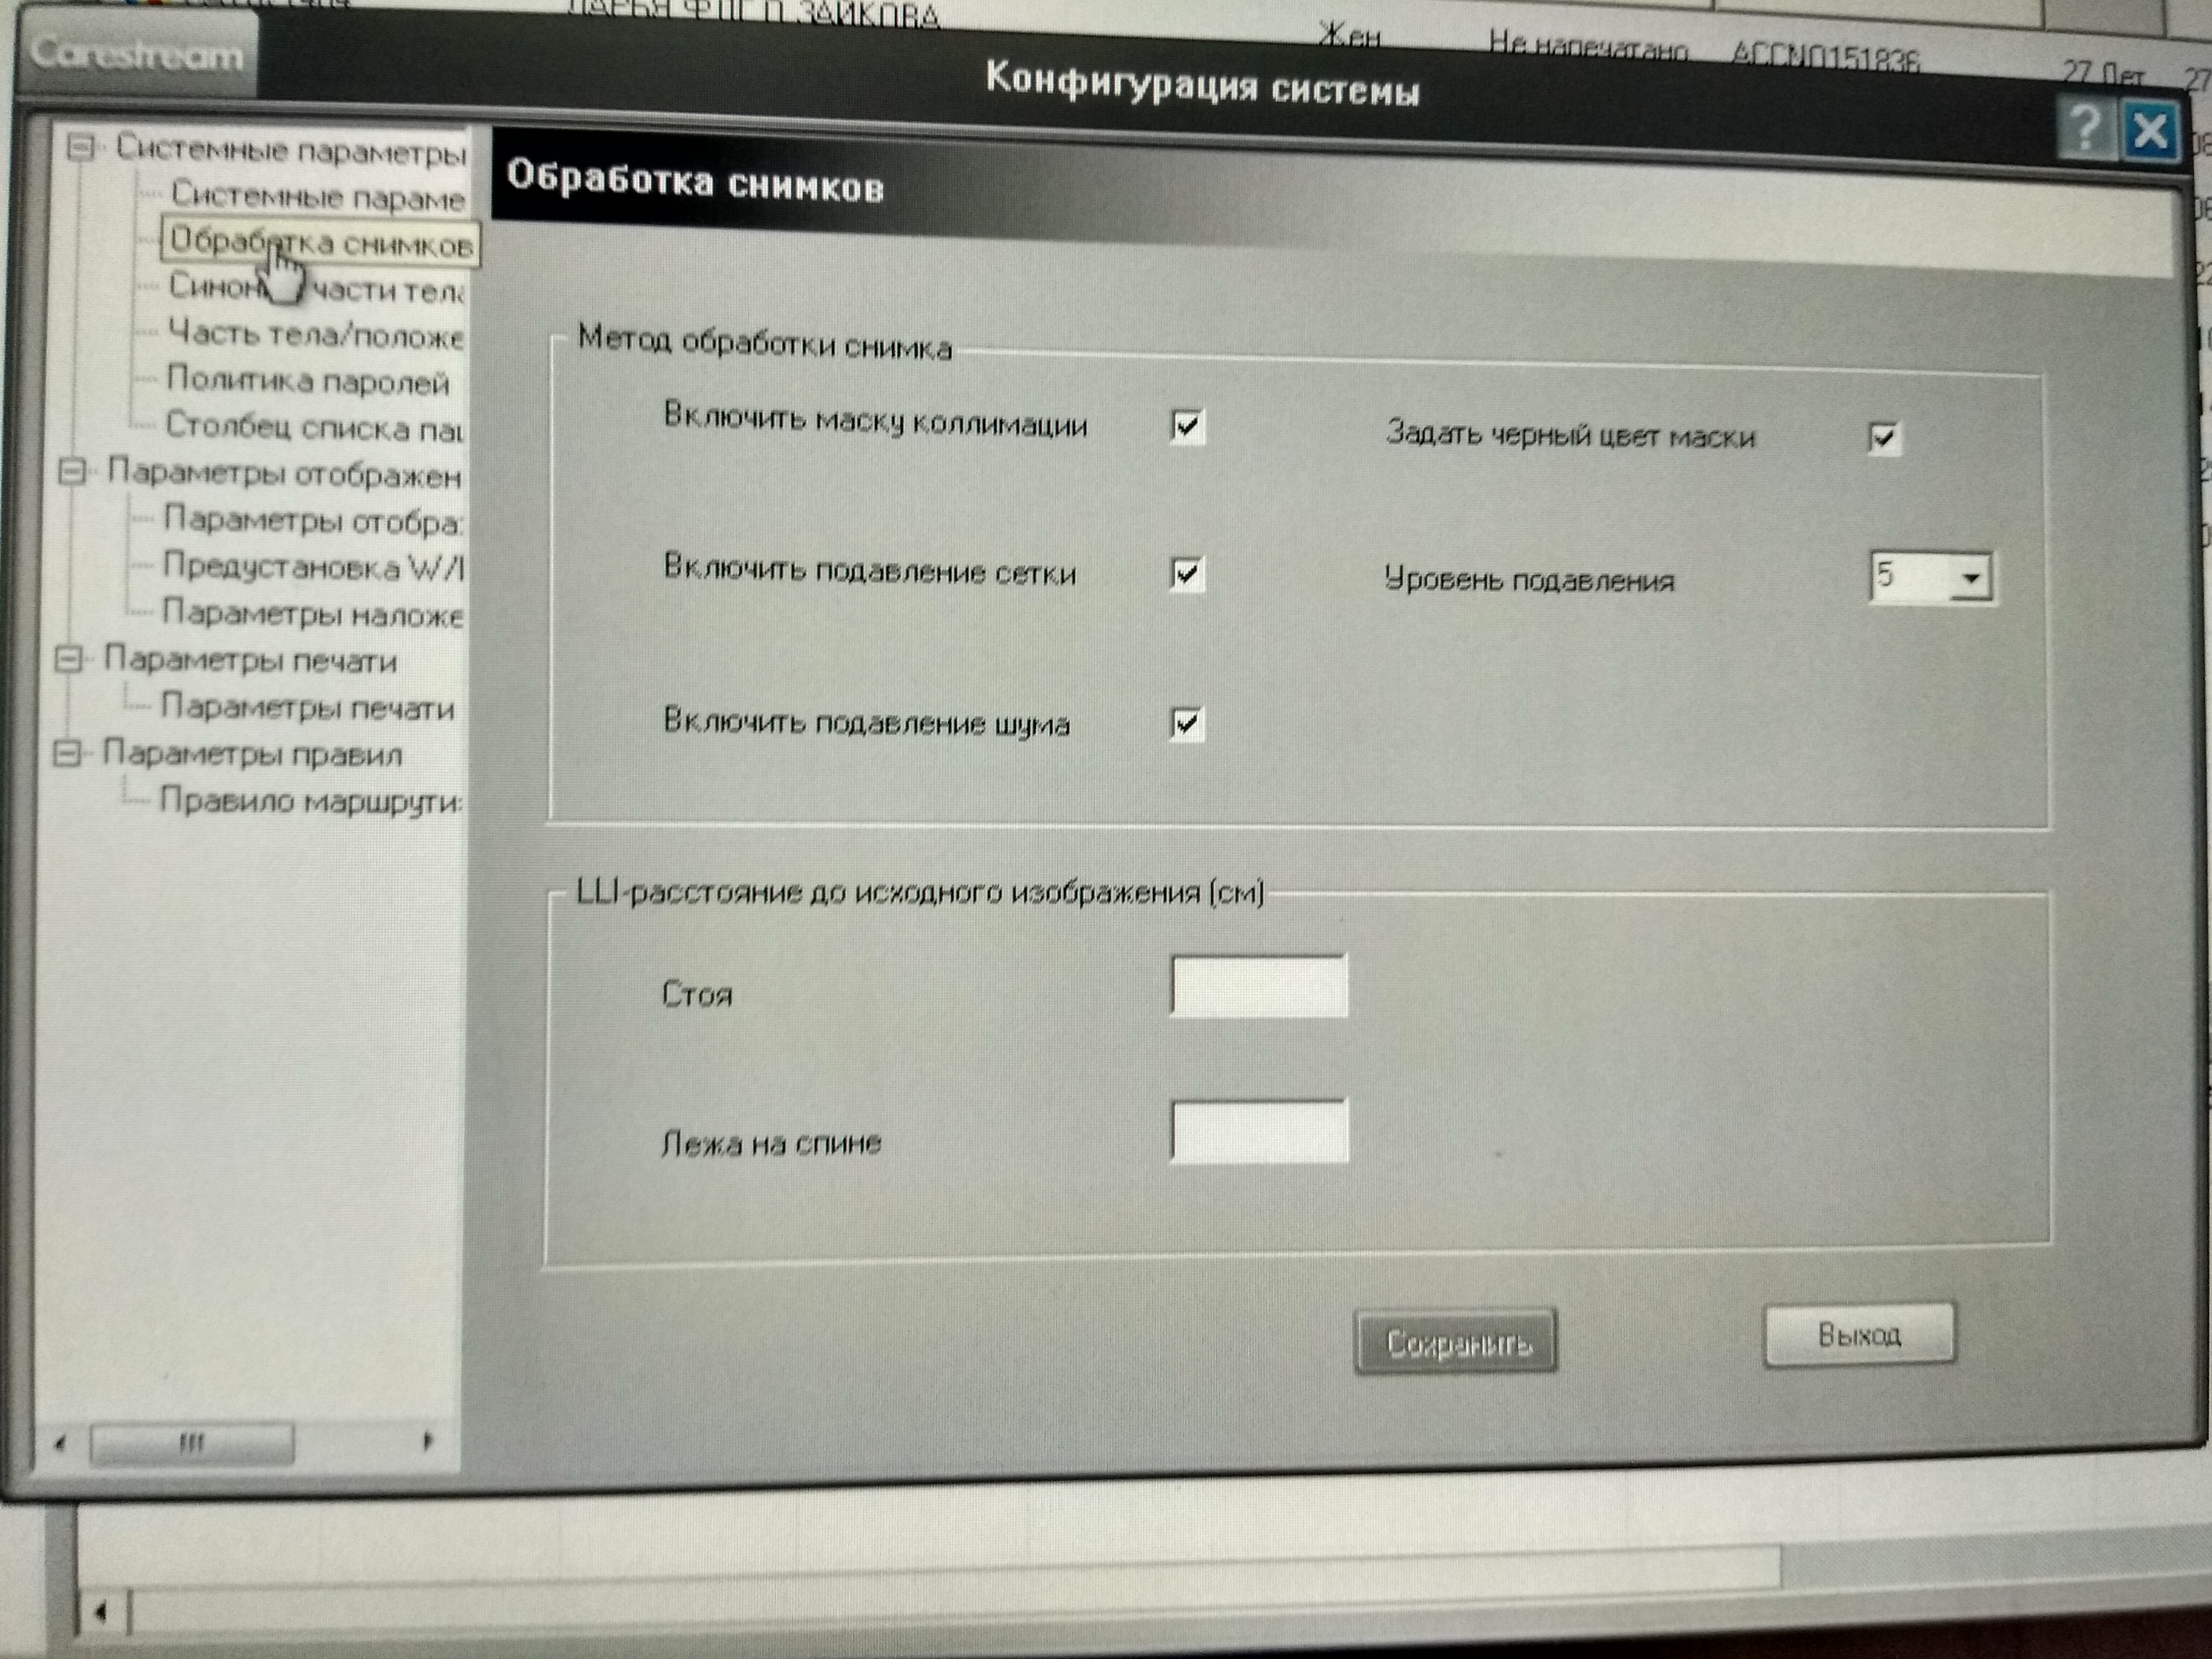2212x1659 pixels.
Task: Click the bottom-left window scroll arrow
Action: pyautogui.click(x=101, y=1611)
